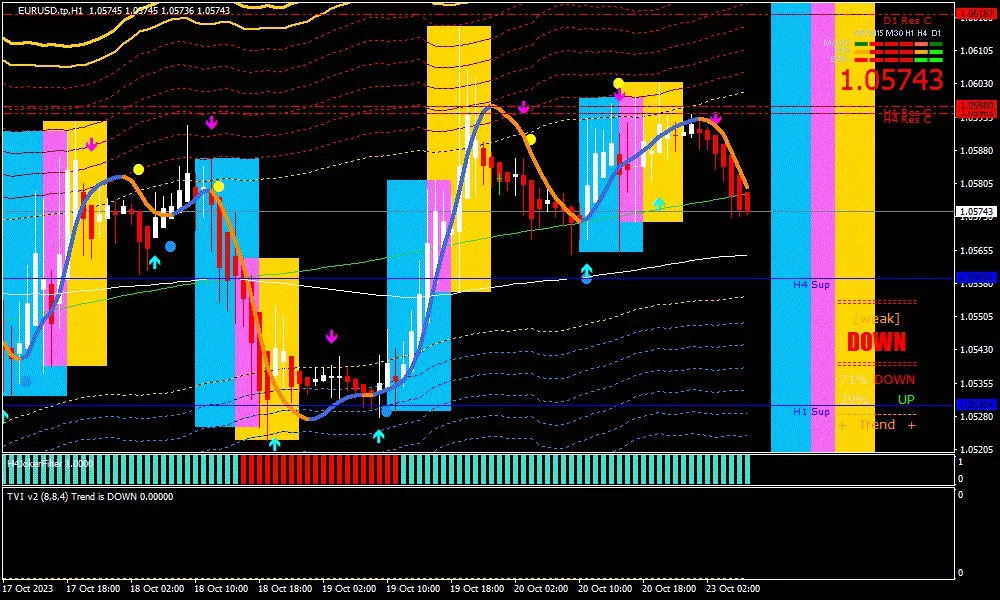This screenshot has height=600, width=1000.
Task: Click the 19 Oct 02:00 time axis label
Action: (349, 589)
